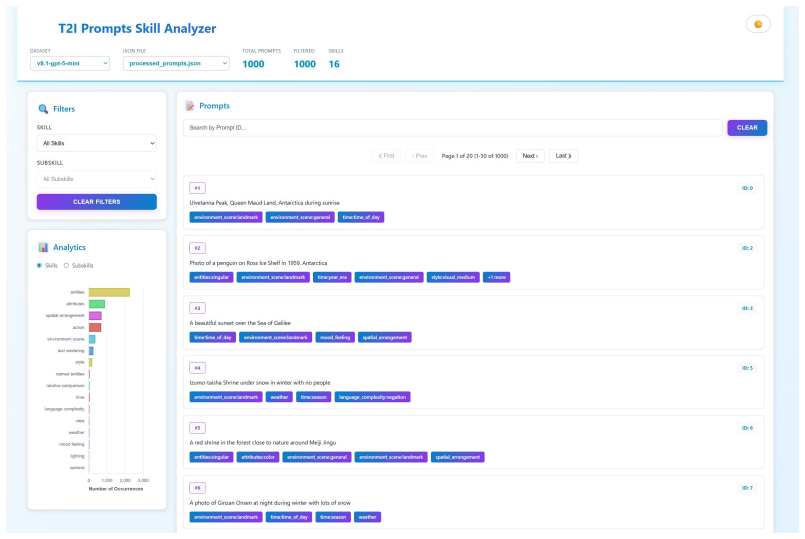Click the #1 badge on first prompt
This screenshot has width=805, height=539.
(x=197, y=188)
